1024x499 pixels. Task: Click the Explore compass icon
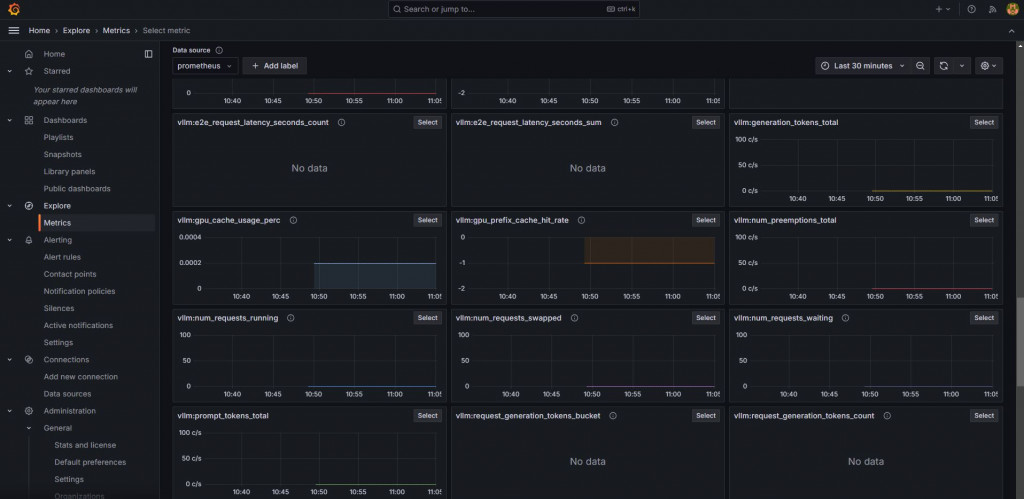tap(29, 206)
